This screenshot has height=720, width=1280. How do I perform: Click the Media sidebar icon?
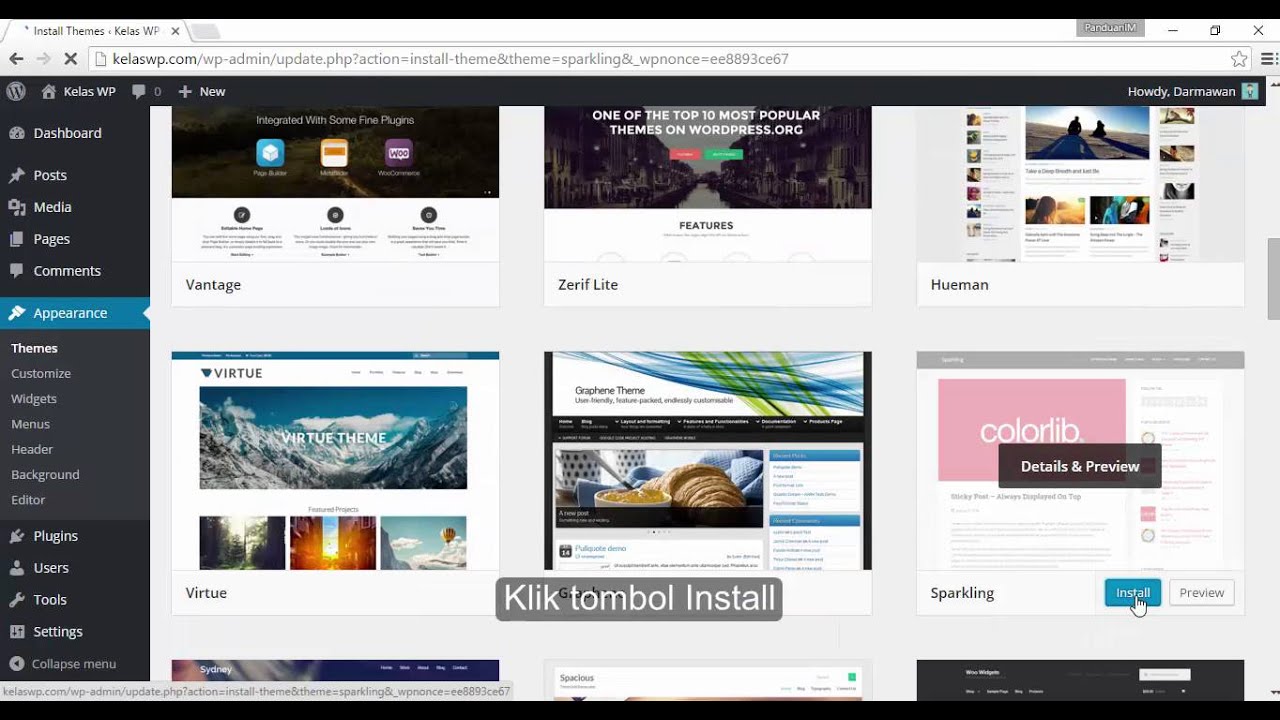click(x=16, y=207)
